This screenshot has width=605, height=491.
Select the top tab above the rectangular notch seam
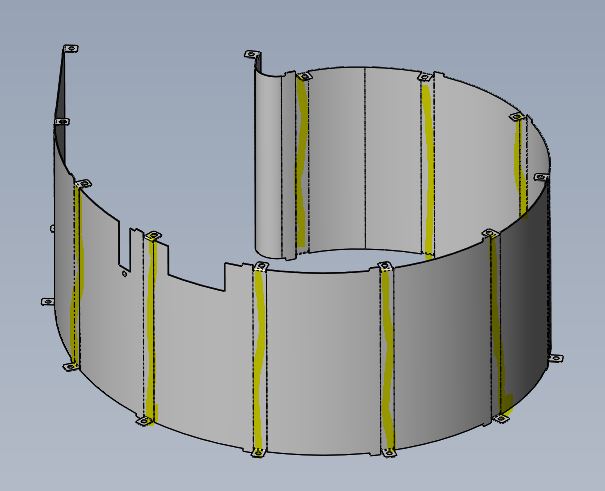[152, 236]
